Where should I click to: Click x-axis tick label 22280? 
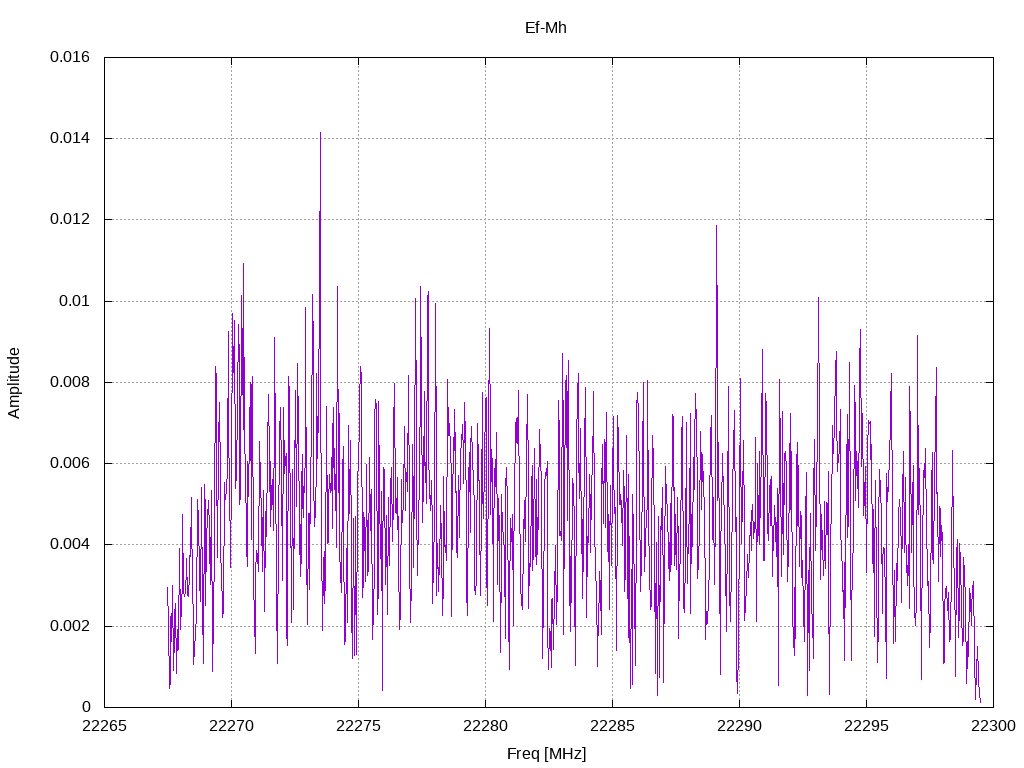click(x=485, y=726)
